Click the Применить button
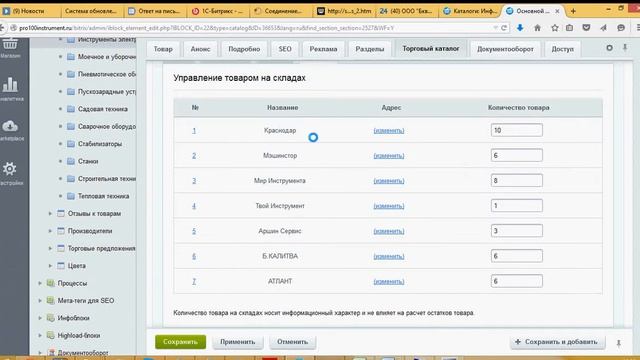The width and height of the screenshot is (640, 360). point(238,342)
